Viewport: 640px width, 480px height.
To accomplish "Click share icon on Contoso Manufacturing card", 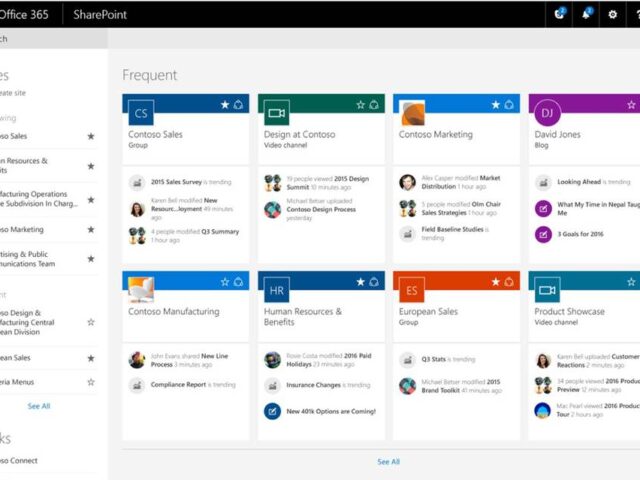I will pyautogui.click(x=238, y=282).
